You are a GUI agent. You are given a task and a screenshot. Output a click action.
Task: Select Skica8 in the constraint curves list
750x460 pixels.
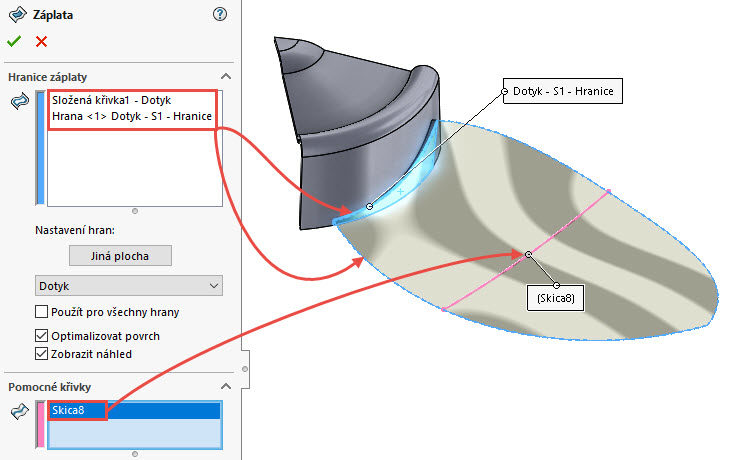point(134,410)
